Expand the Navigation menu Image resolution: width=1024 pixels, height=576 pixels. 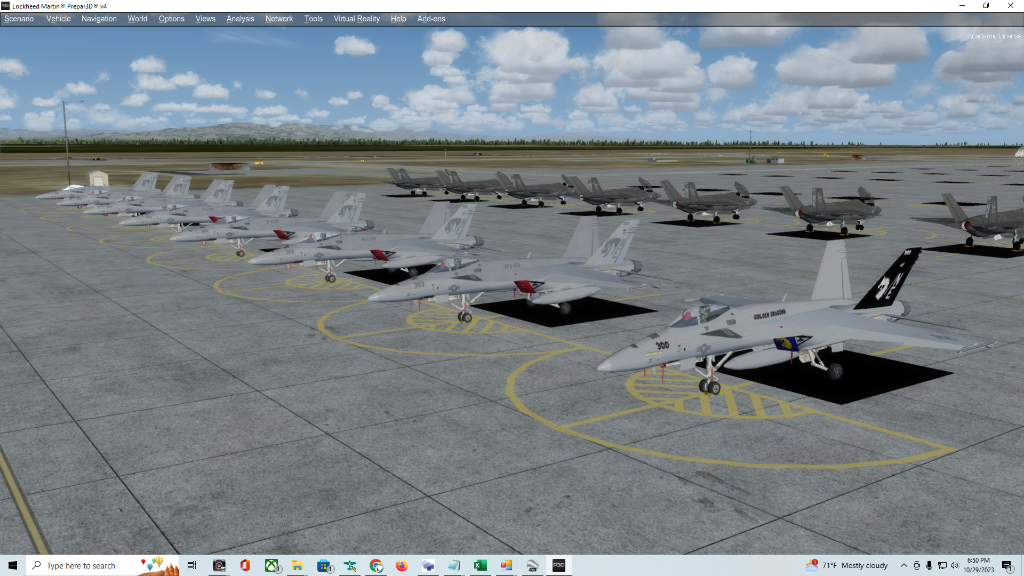(x=99, y=19)
